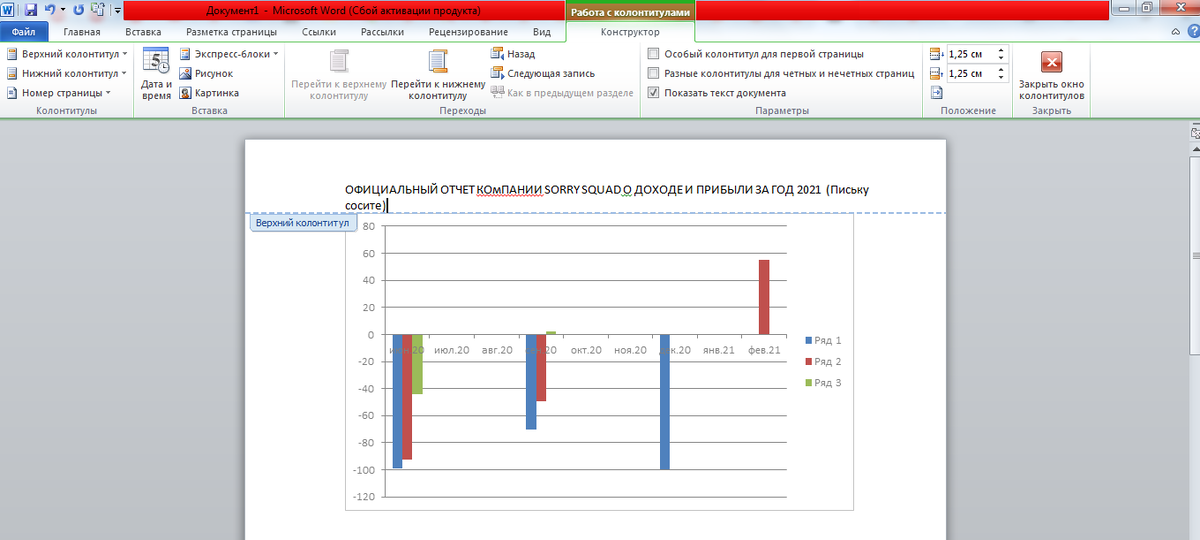Click the Назад navigation item
The image size is (1200, 540).
coord(514,54)
